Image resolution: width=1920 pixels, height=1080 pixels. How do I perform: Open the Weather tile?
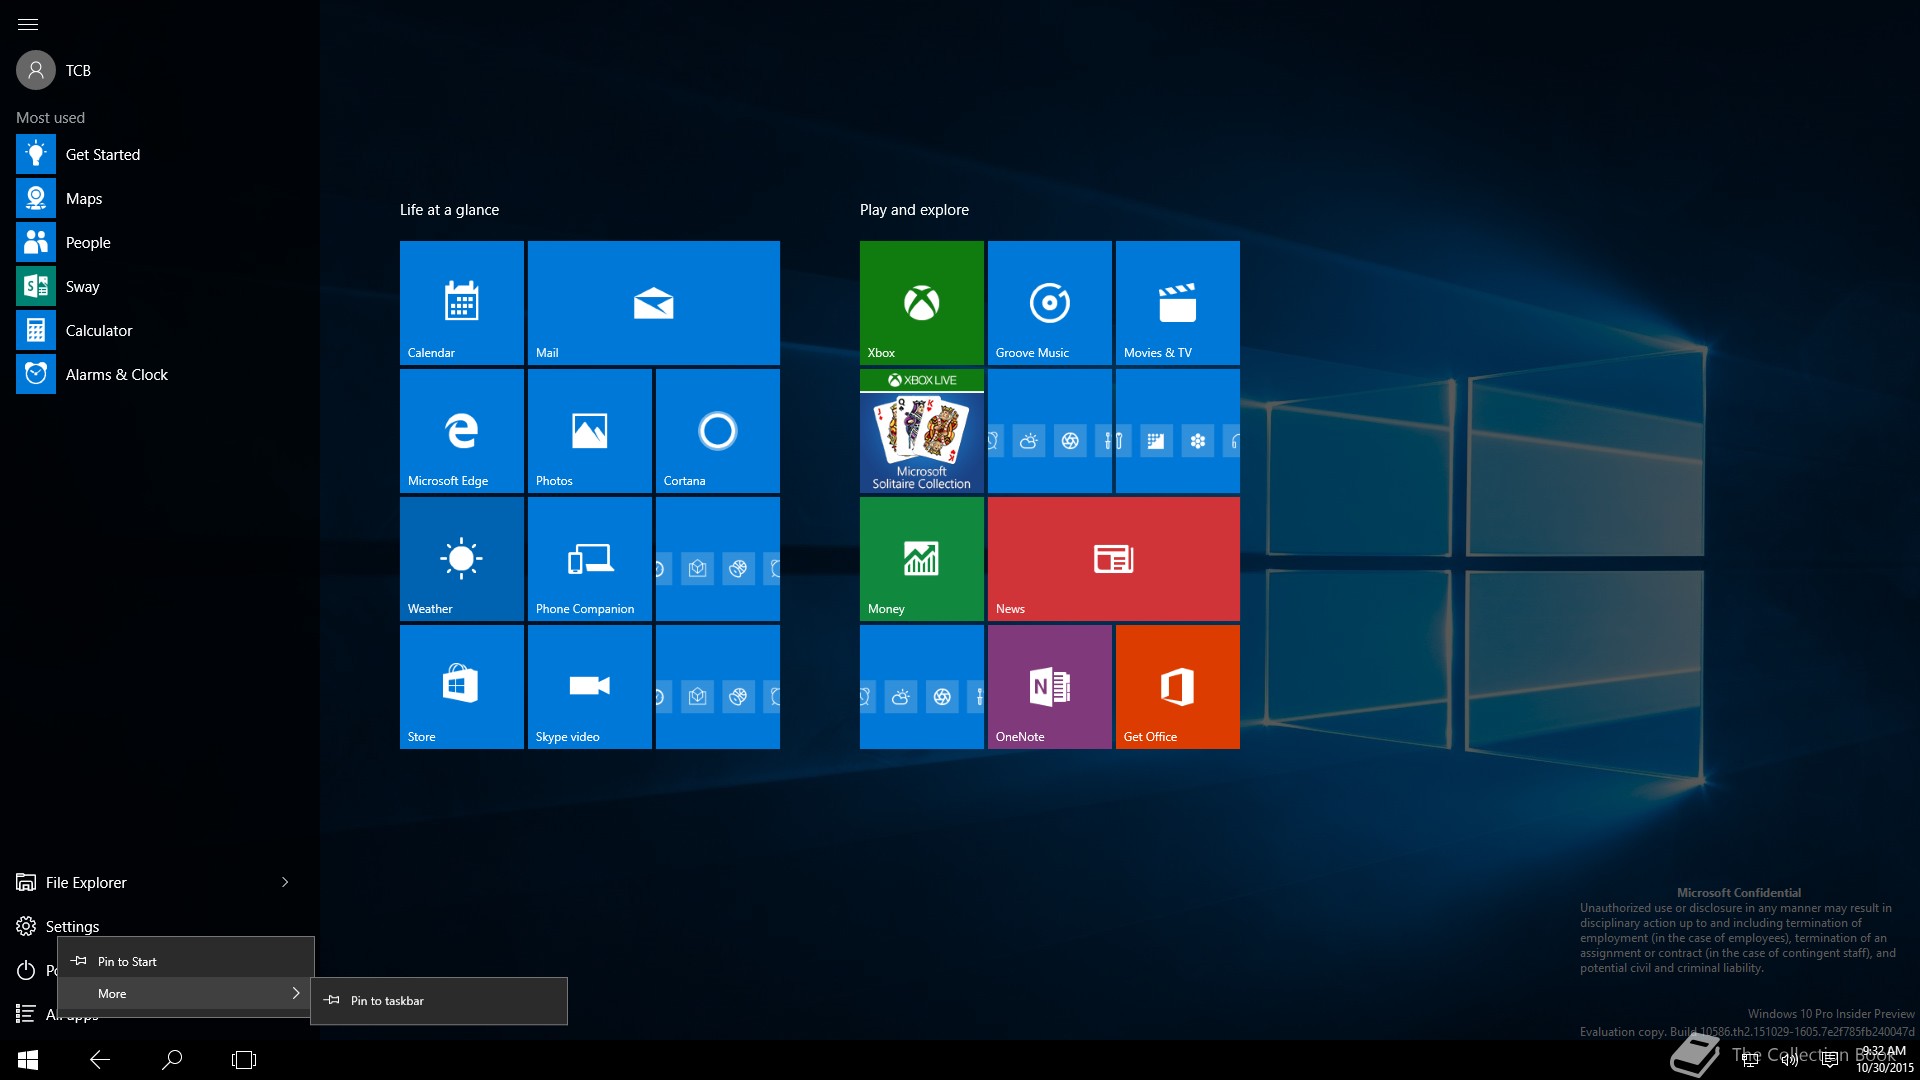pyautogui.click(x=461, y=558)
